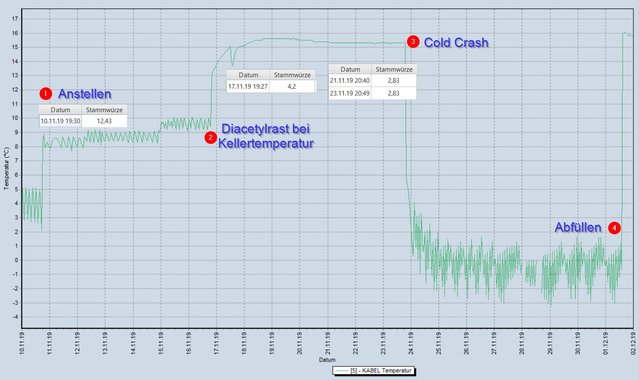Click the "2,83" value in the 21.11.19 row
This screenshot has width=639, height=380.
pos(394,81)
